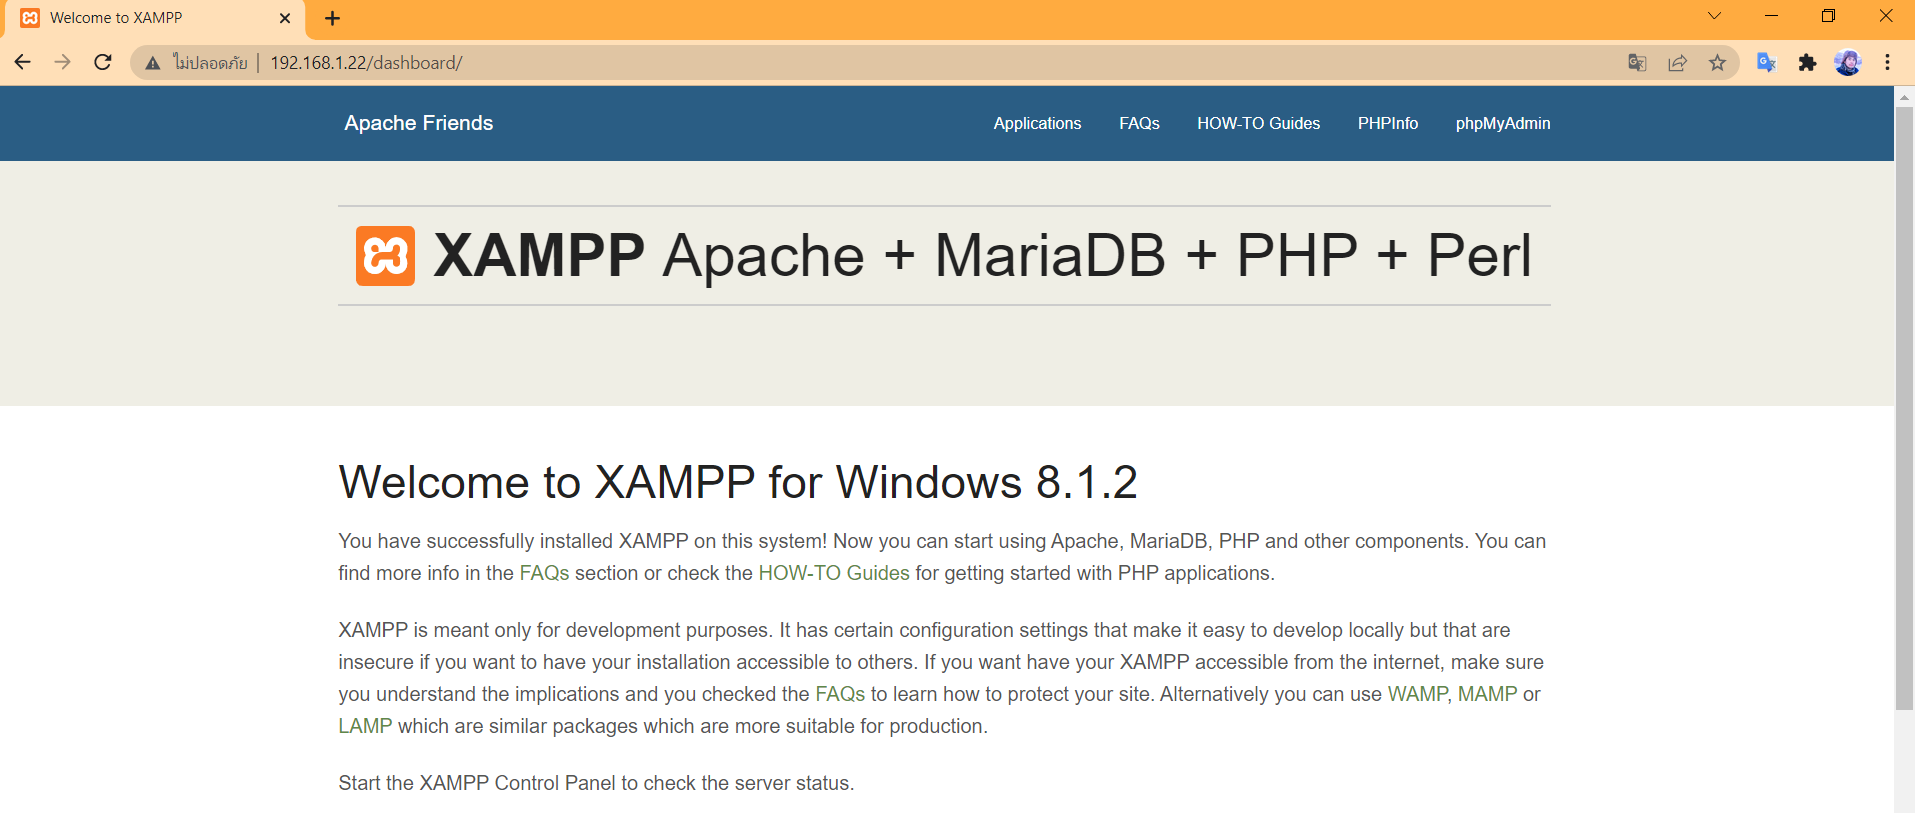This screenshot has width=1915, height=813.
Task: Open the Chrome profile avatar
Action: [x=1847, y=63]
